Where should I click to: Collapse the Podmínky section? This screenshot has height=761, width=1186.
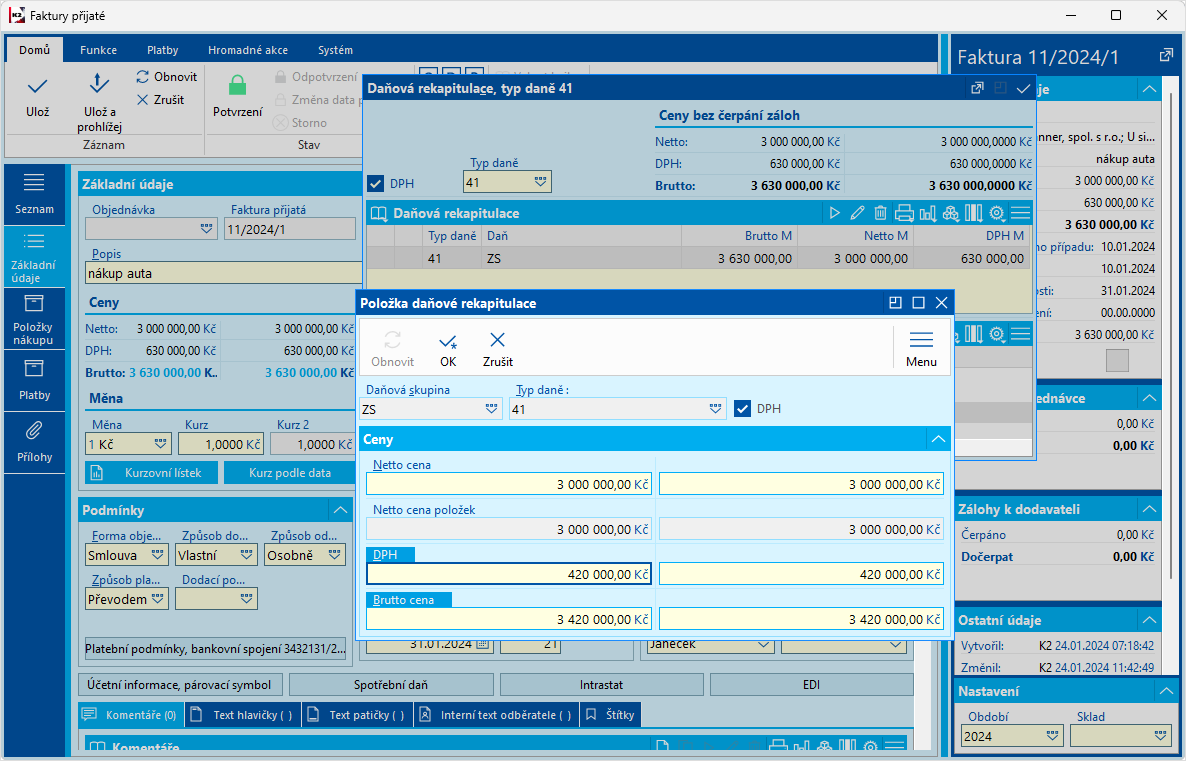tap(340, 510)
